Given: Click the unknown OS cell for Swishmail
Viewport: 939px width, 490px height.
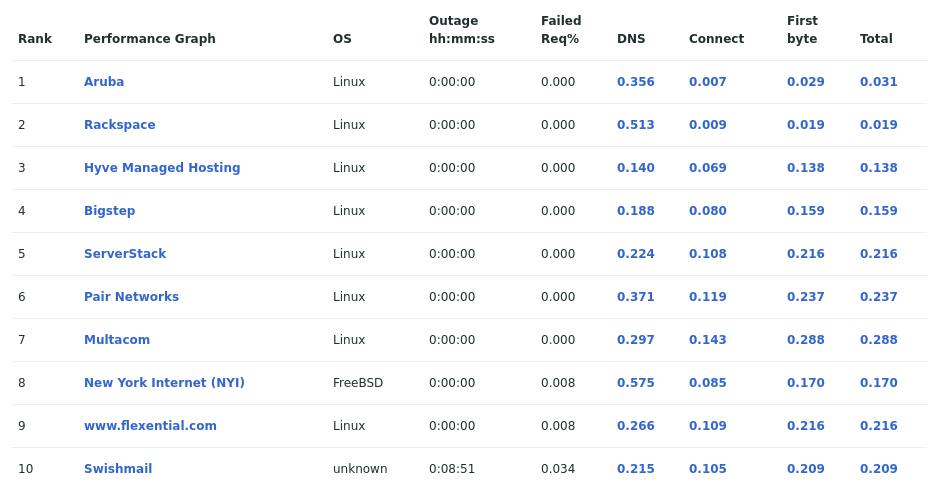Looking at the screenshot, I should tap(360, 468).
